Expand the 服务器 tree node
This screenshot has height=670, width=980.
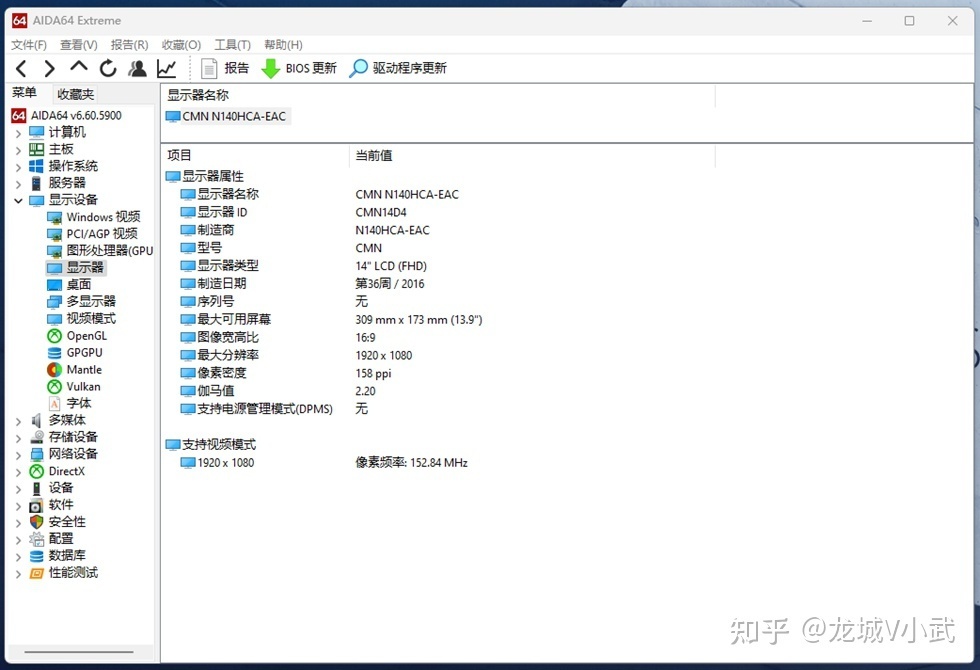[18, 183]
